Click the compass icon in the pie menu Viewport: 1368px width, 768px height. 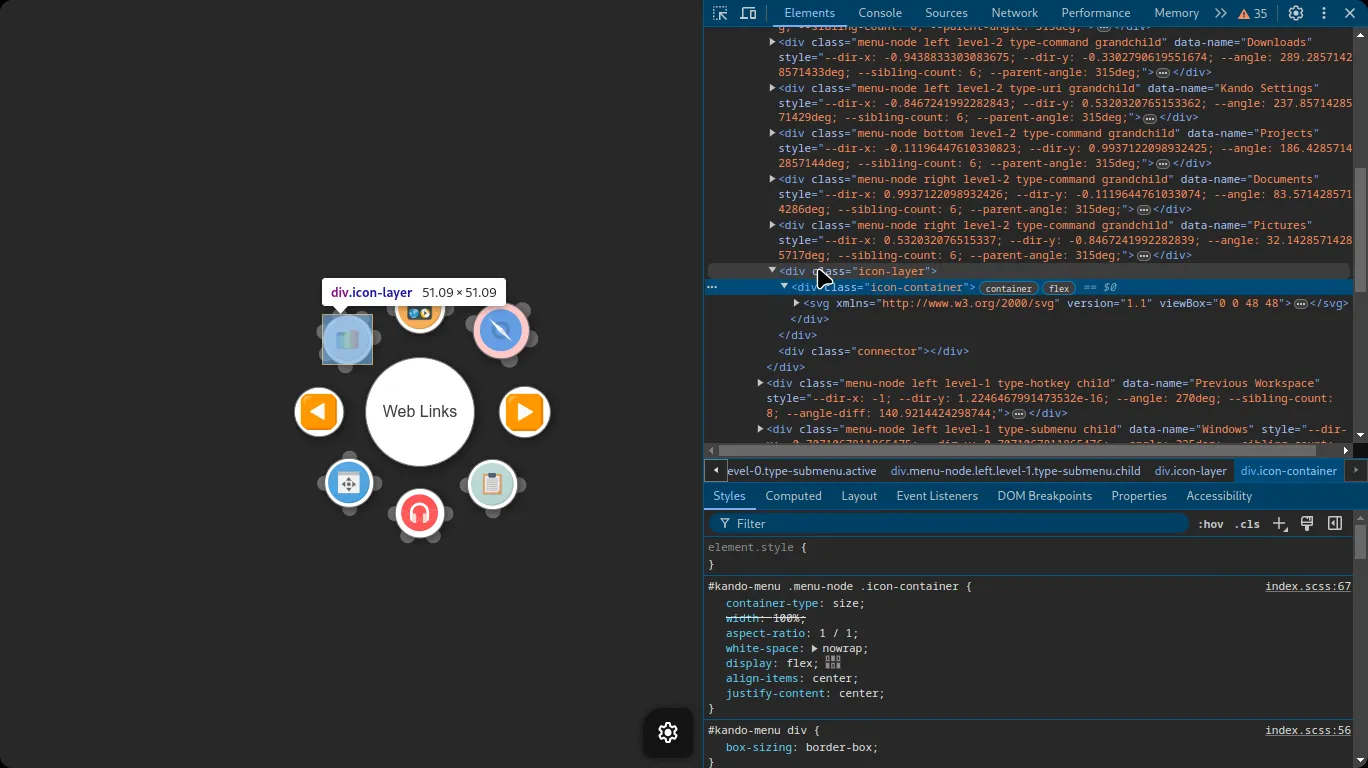point(501,331)
